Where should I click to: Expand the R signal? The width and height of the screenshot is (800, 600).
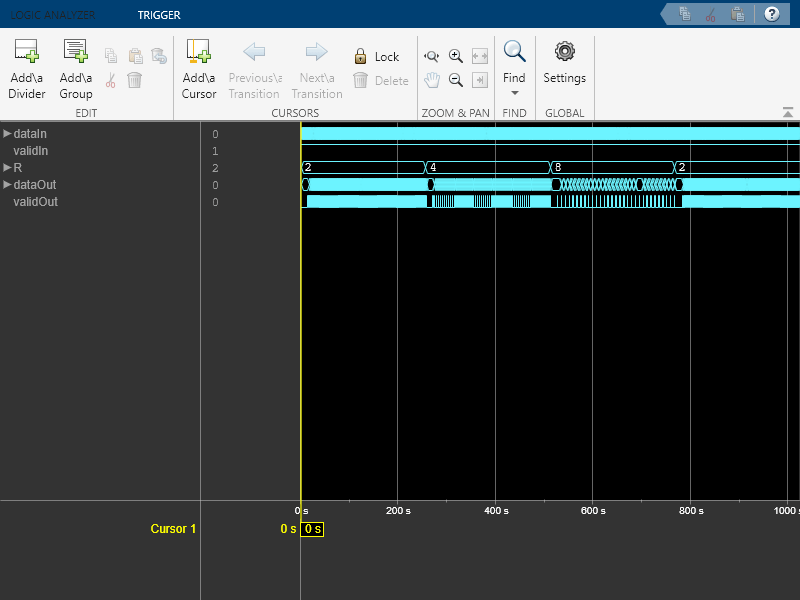7,167
